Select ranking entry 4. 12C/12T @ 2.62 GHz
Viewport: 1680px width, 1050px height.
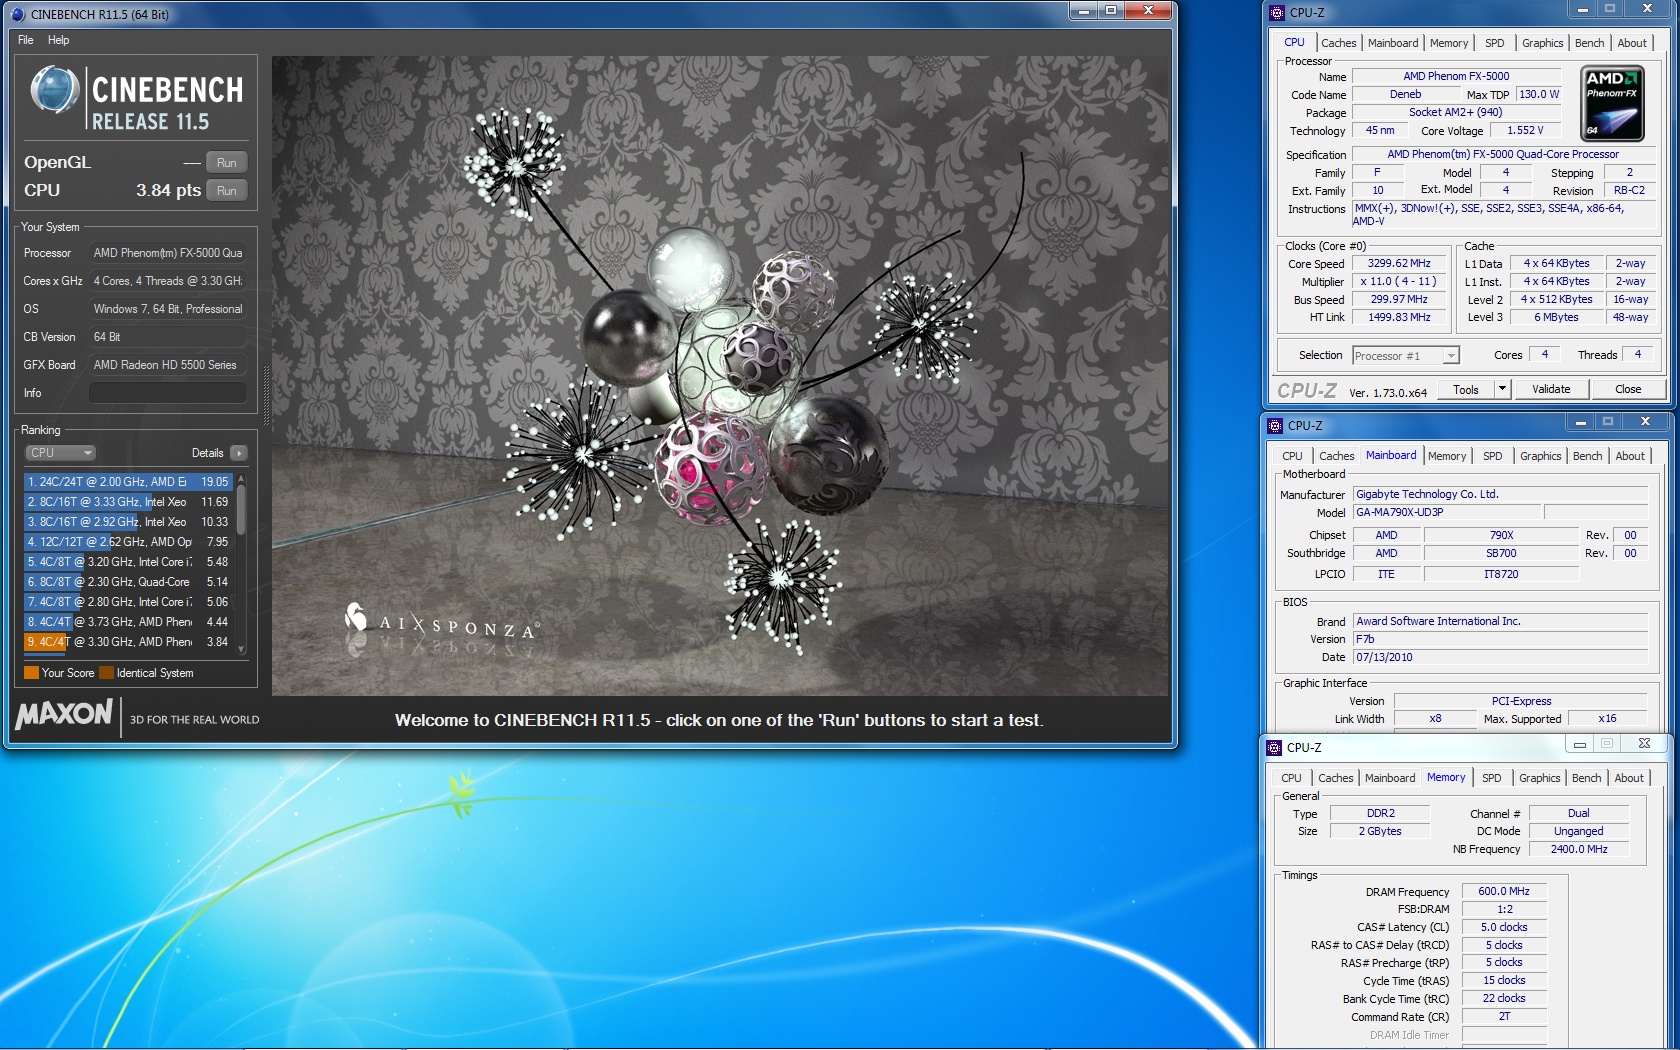point(128,542)
